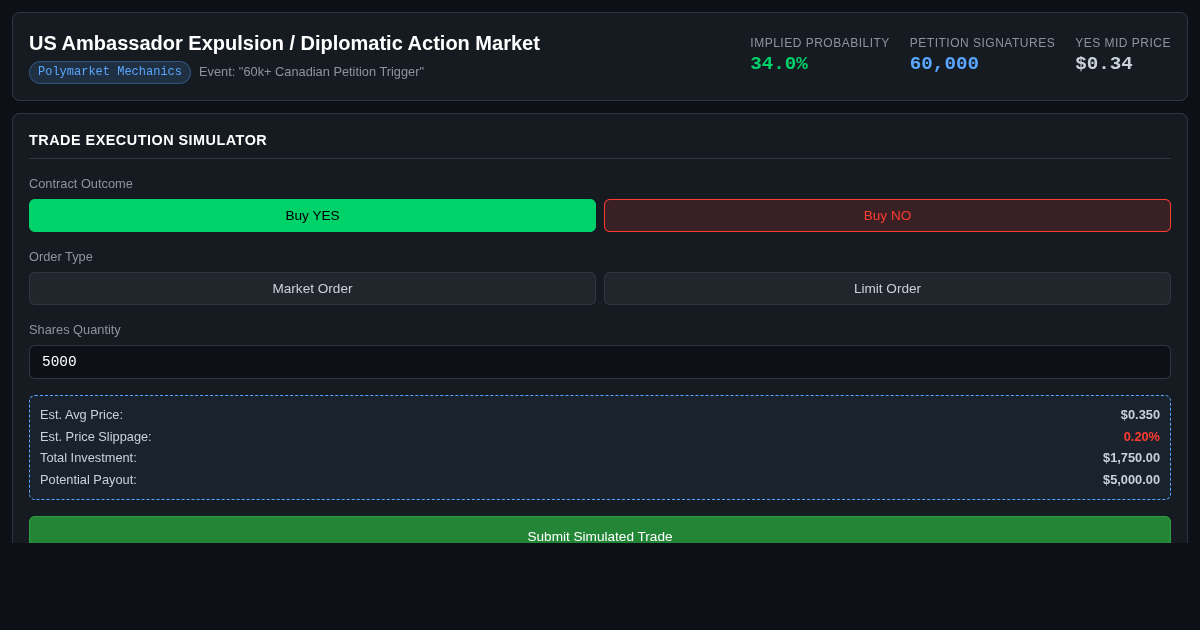Click the $1,750.00 total investment value
Screen dimensions: 1200x630
1131,457
